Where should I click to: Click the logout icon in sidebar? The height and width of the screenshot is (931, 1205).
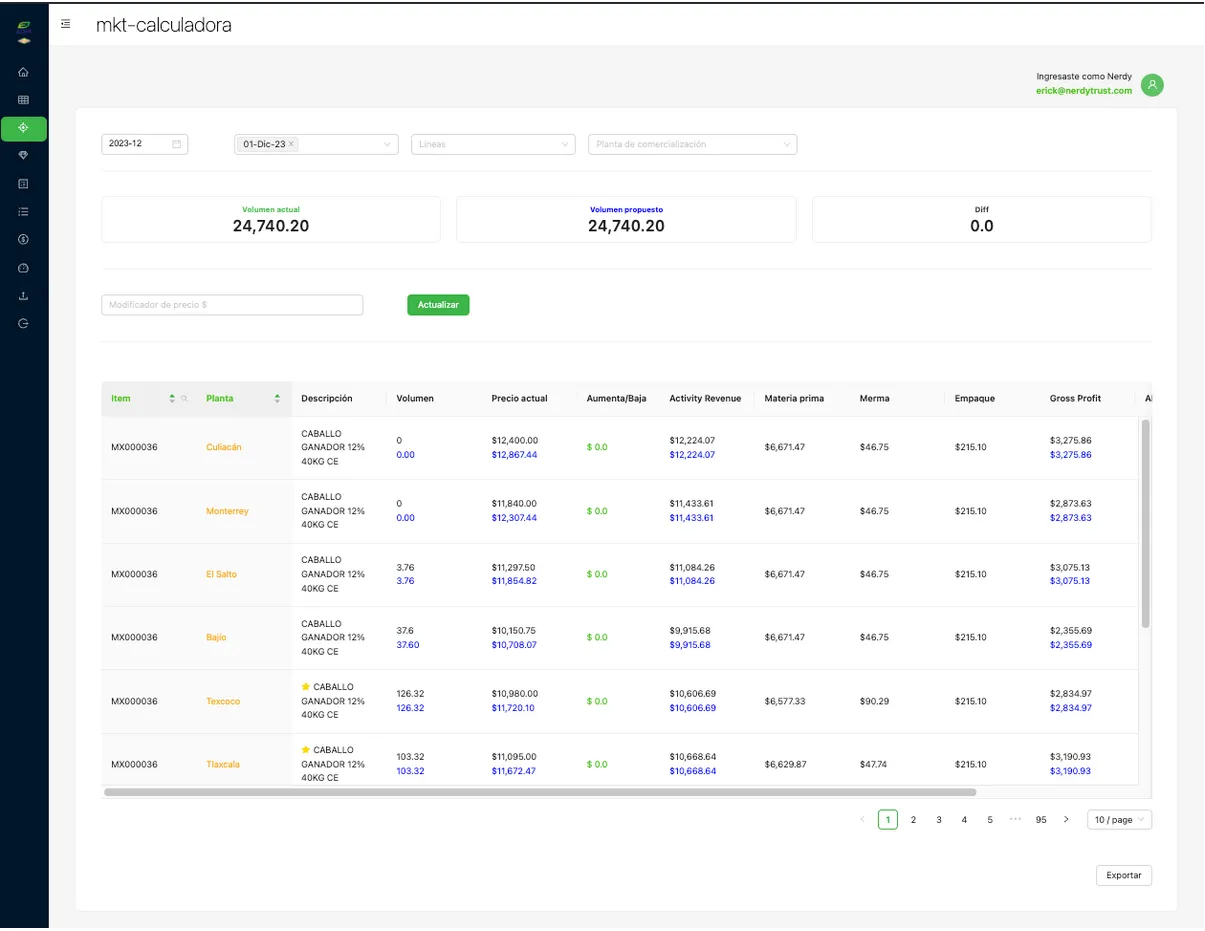tap(23, 324)
